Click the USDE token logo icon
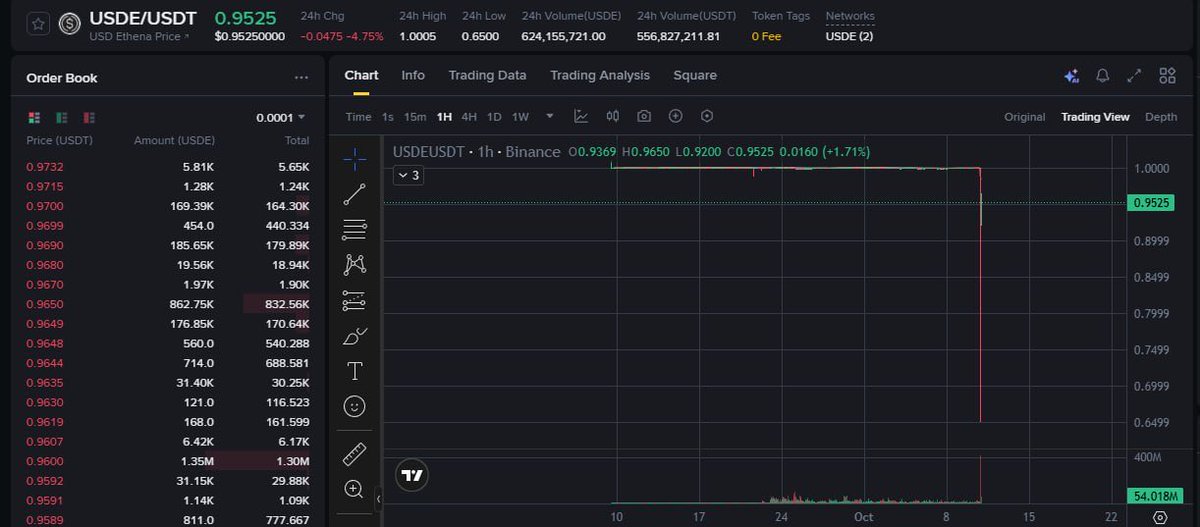The width and height of the screenshot is (1200, 527). [x=70, y=24]
